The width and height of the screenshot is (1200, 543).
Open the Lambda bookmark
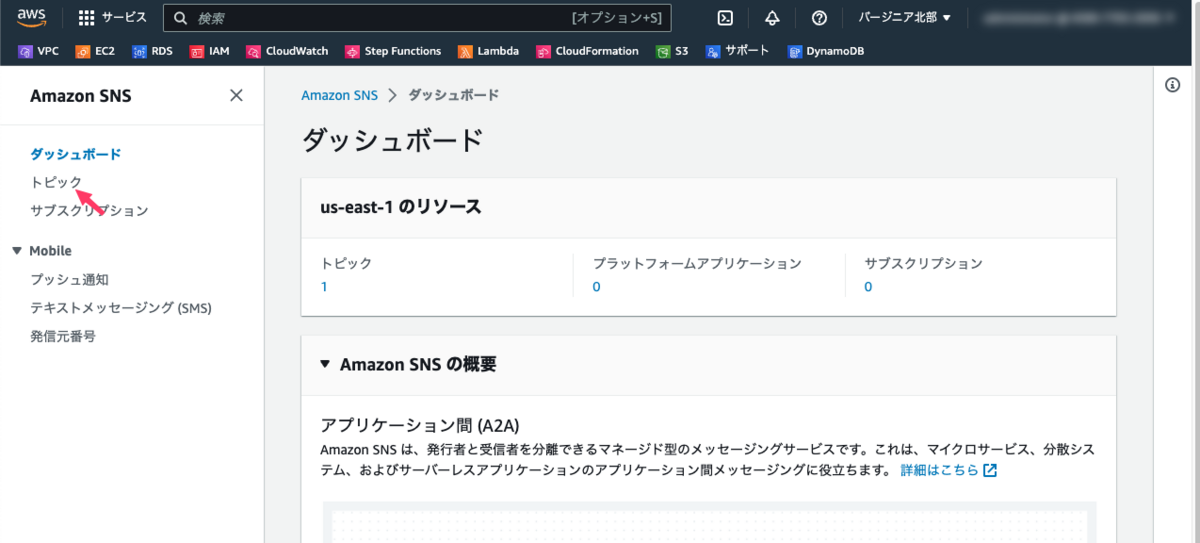[489, 51]
